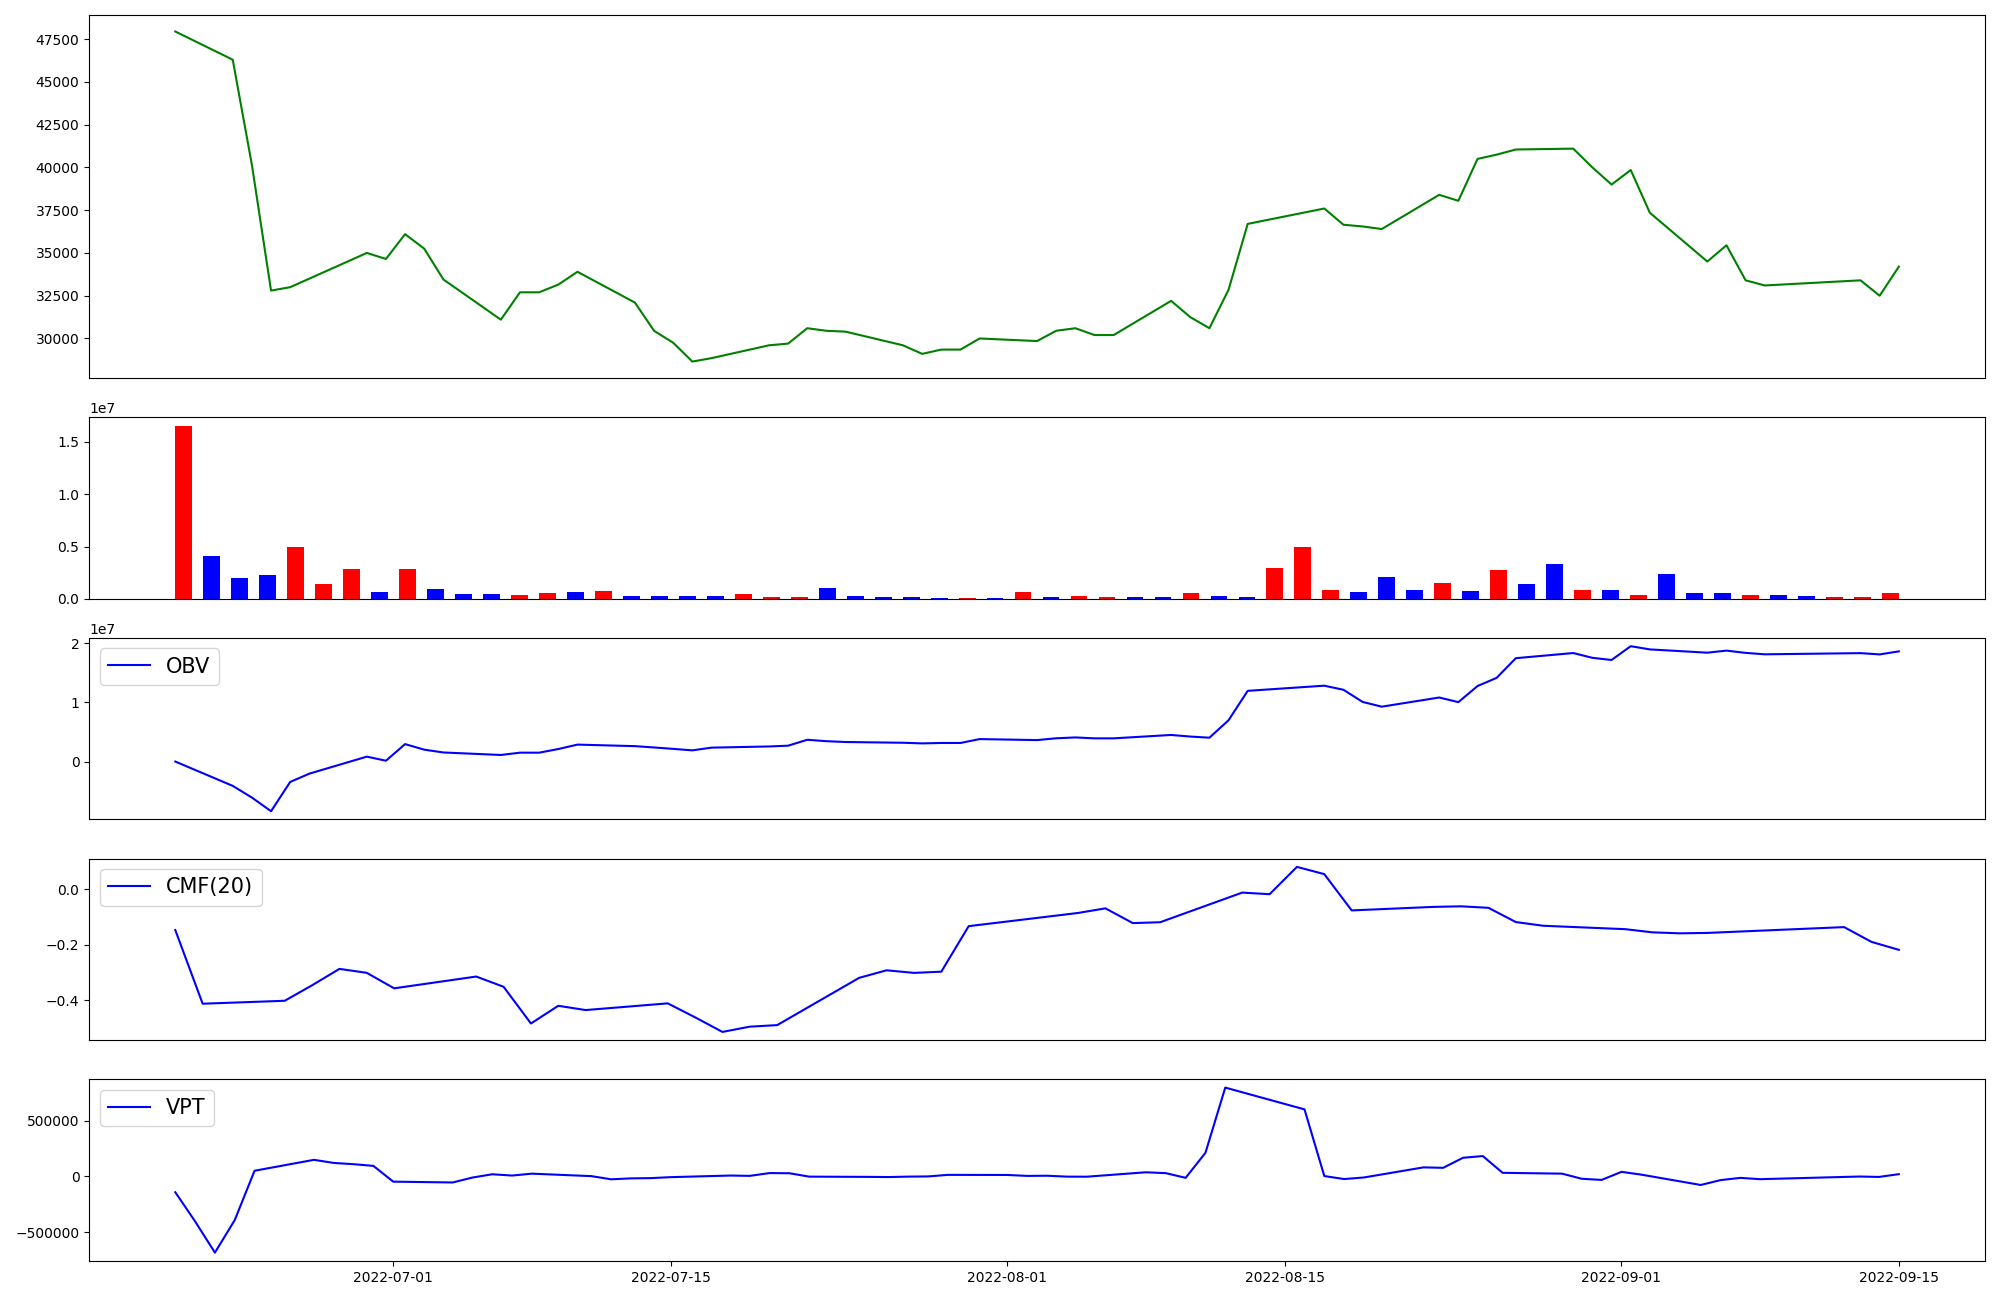Click the VPT peak near mid-August
2000x1300 pixels.
1225,1088
